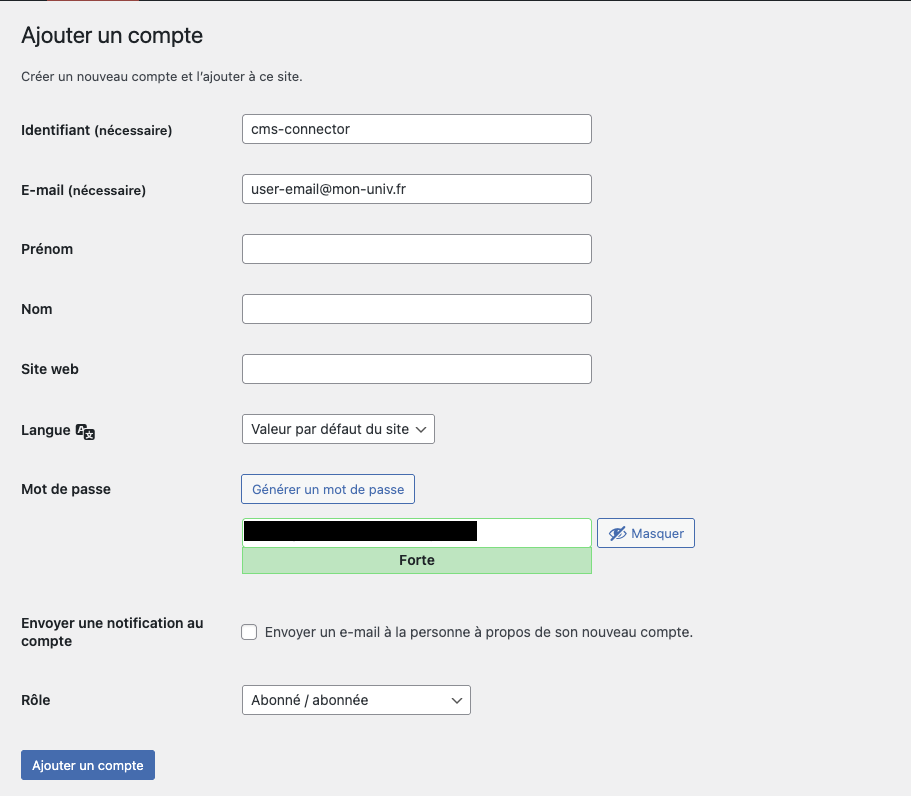This screenshot has width=911, height=796.
Task: Submit the form with the Ajouter un compte button
Action: [88, 765]
